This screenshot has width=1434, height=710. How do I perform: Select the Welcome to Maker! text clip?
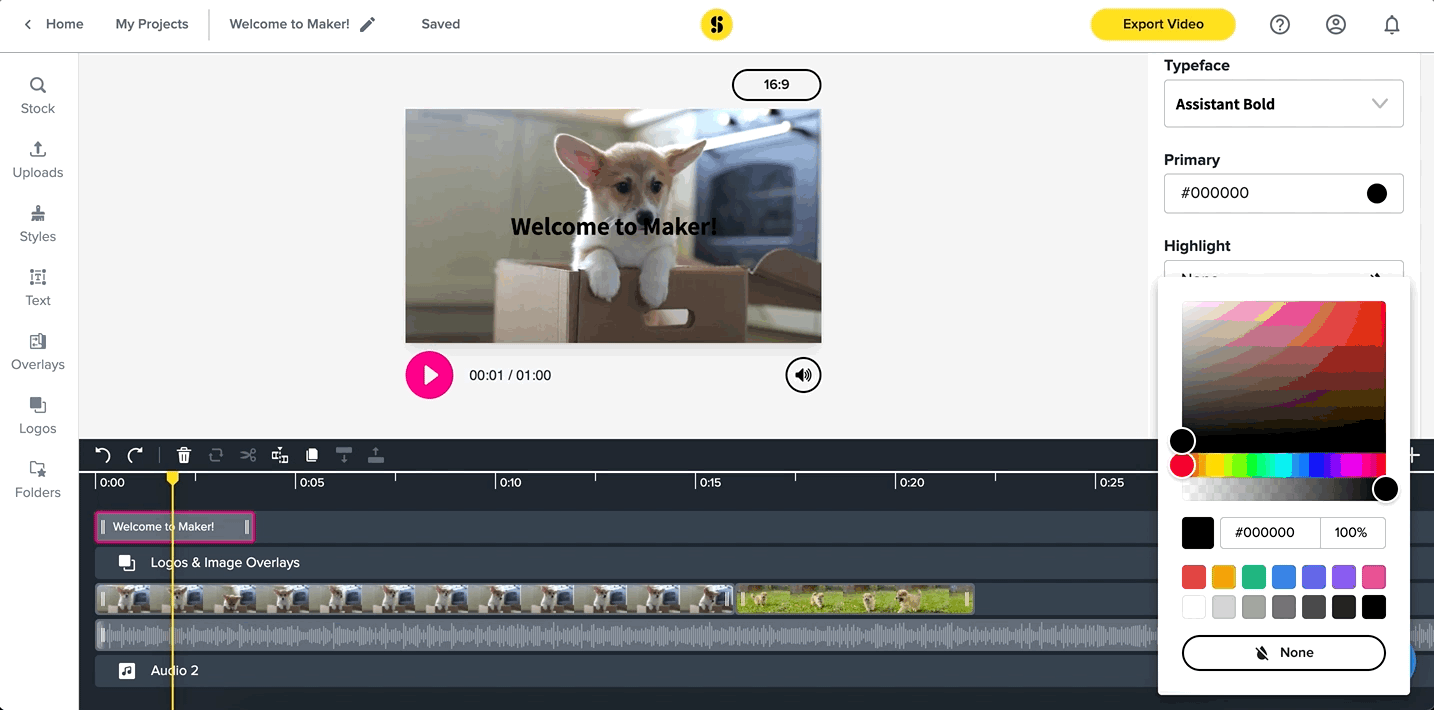[x=174, y=527]
